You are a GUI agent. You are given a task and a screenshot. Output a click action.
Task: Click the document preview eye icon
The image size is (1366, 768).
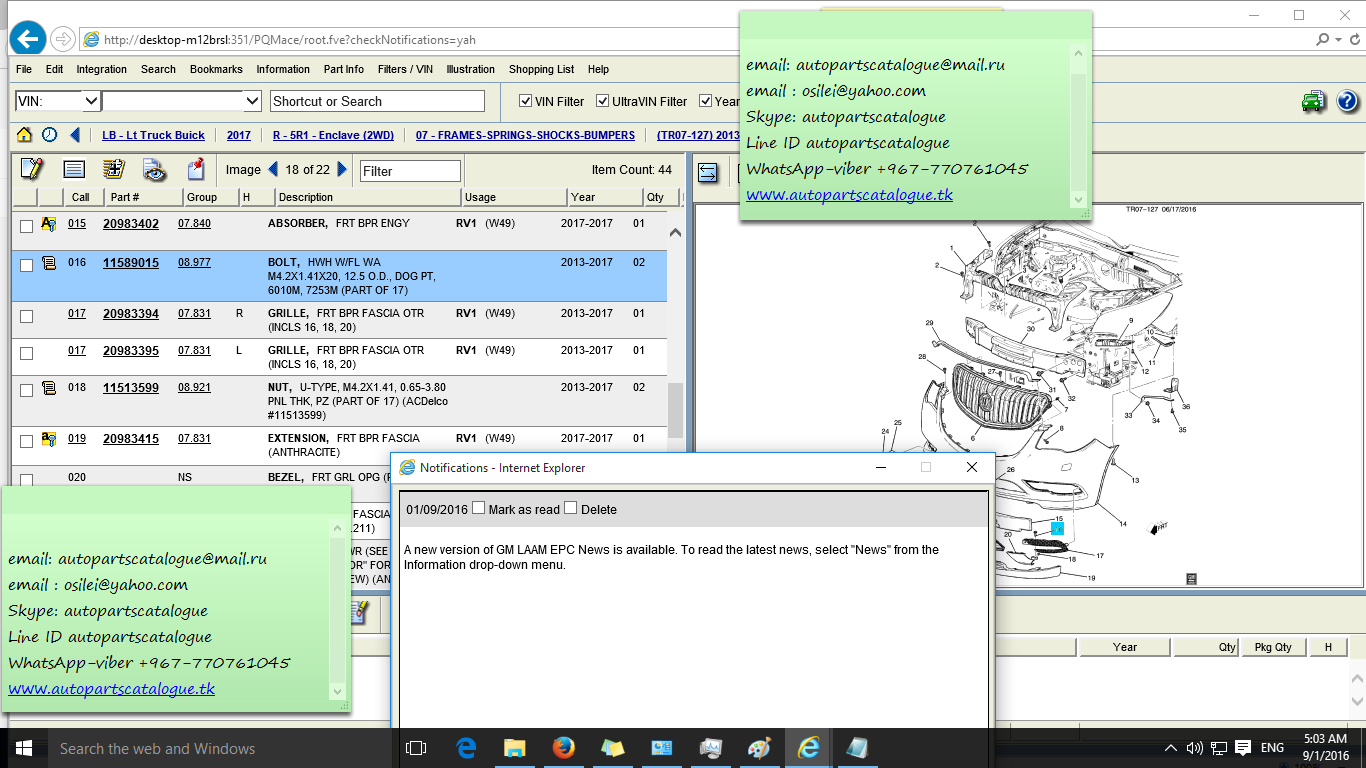154,169
